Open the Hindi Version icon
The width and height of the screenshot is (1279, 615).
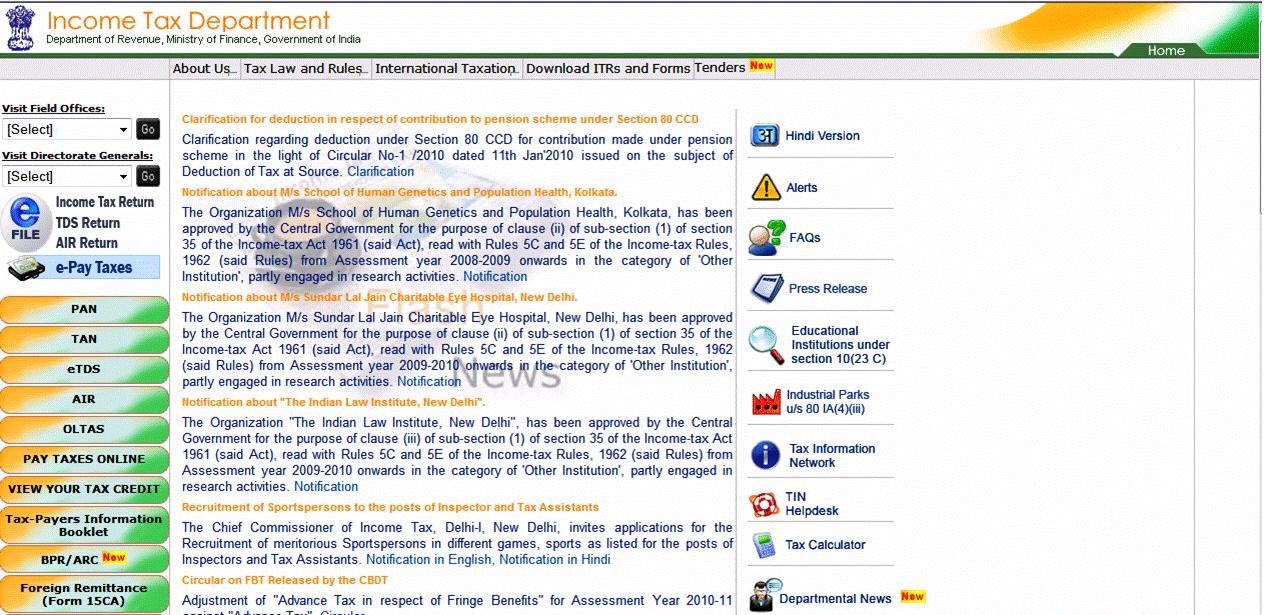tap(765, 135)
